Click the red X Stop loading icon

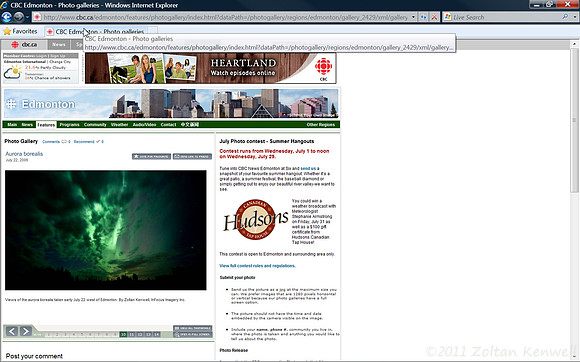coord(434,17)
